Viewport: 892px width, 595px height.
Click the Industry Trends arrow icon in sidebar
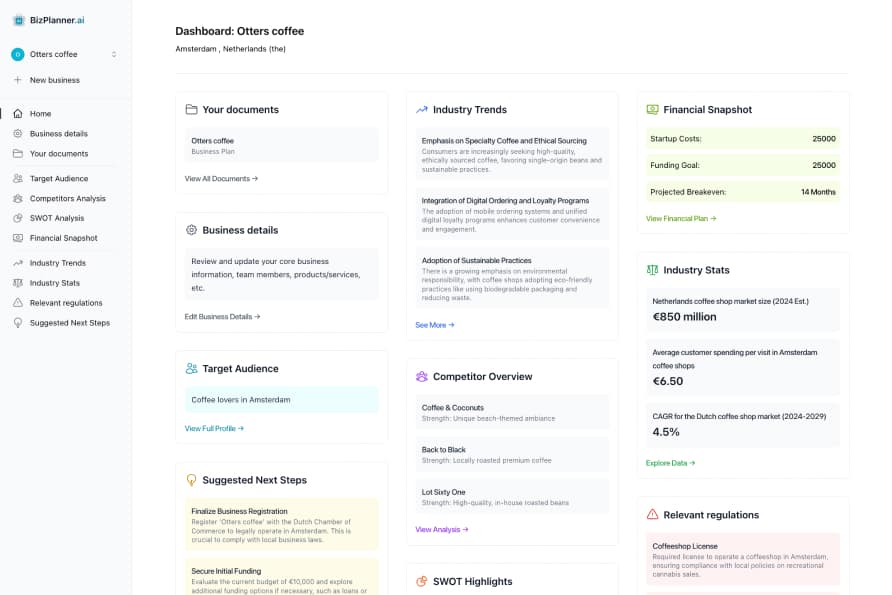tap(18, 262)
